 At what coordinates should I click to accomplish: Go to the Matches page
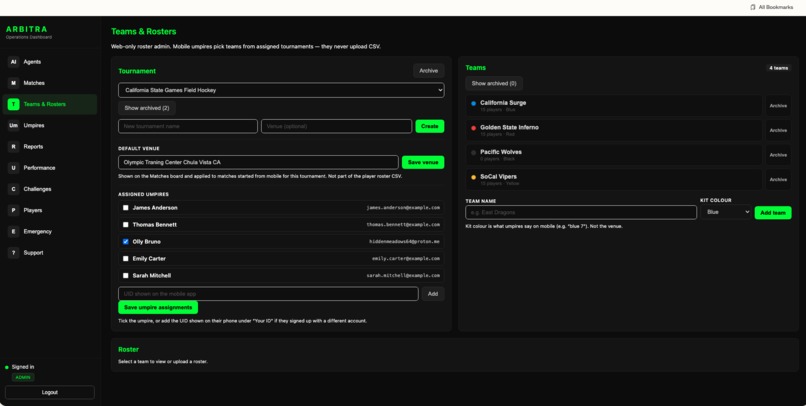[50, 83]
